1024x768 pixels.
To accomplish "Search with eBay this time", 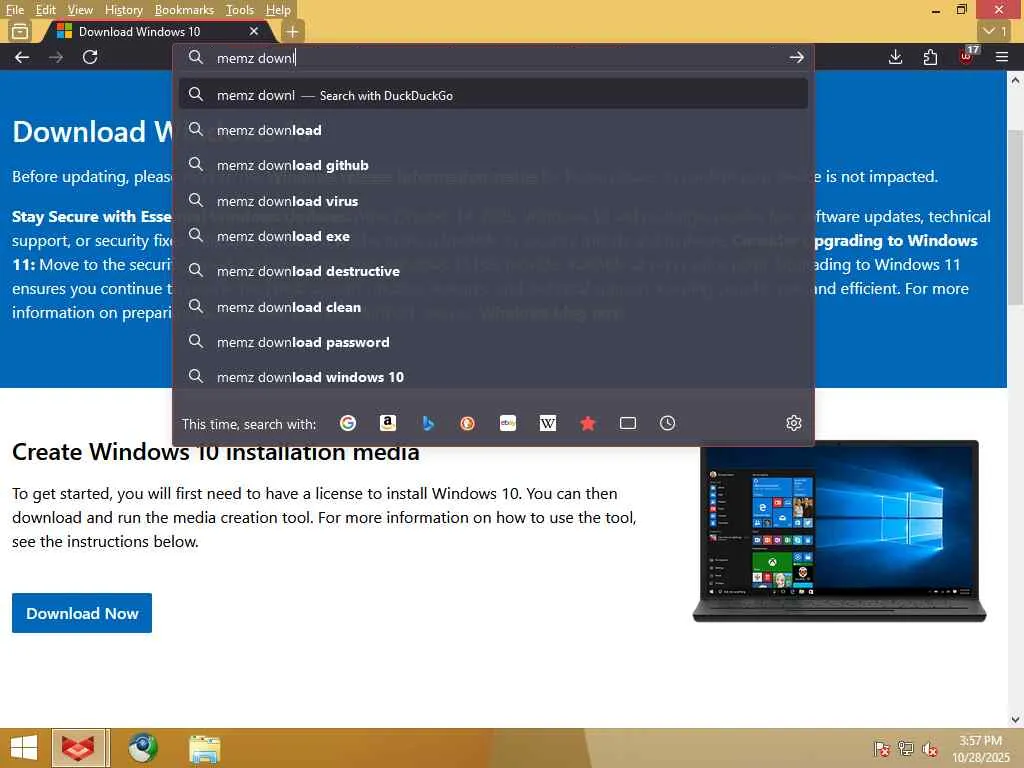I will 507,423.
